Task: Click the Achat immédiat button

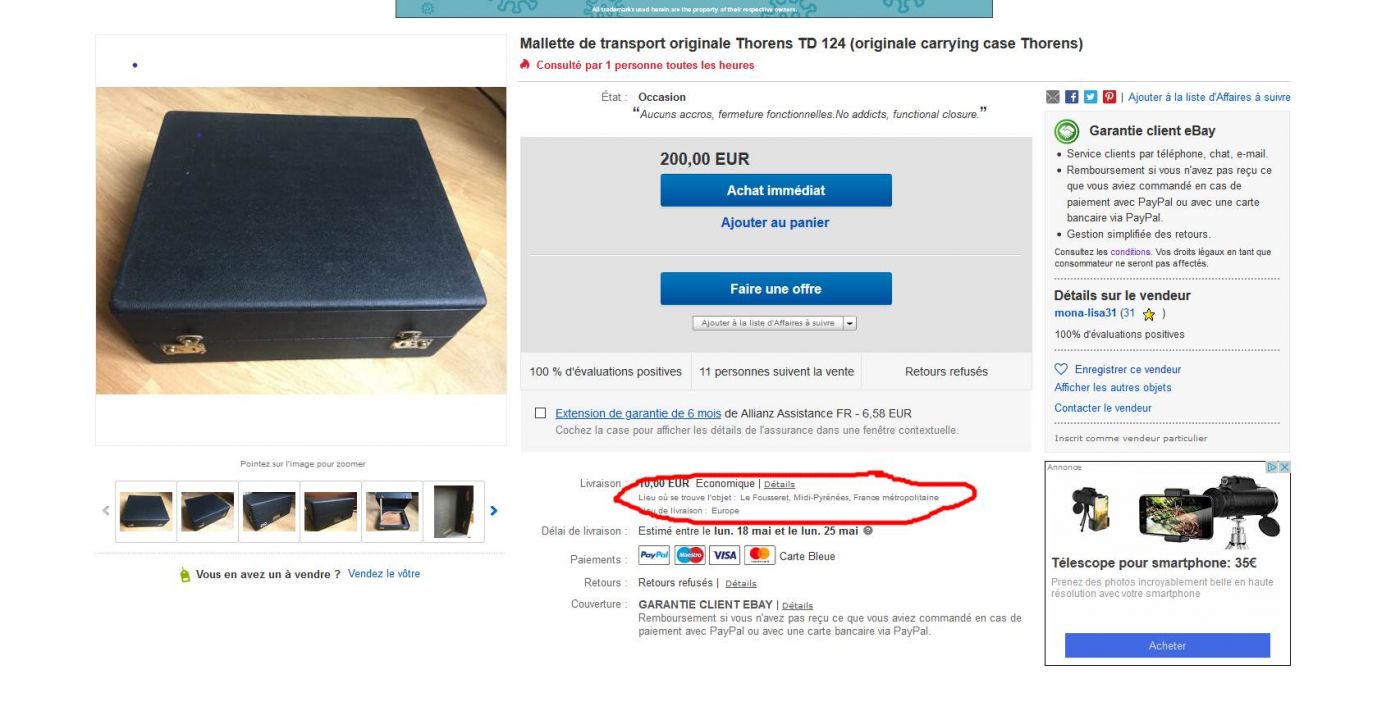Action: (x=776, y=190)
